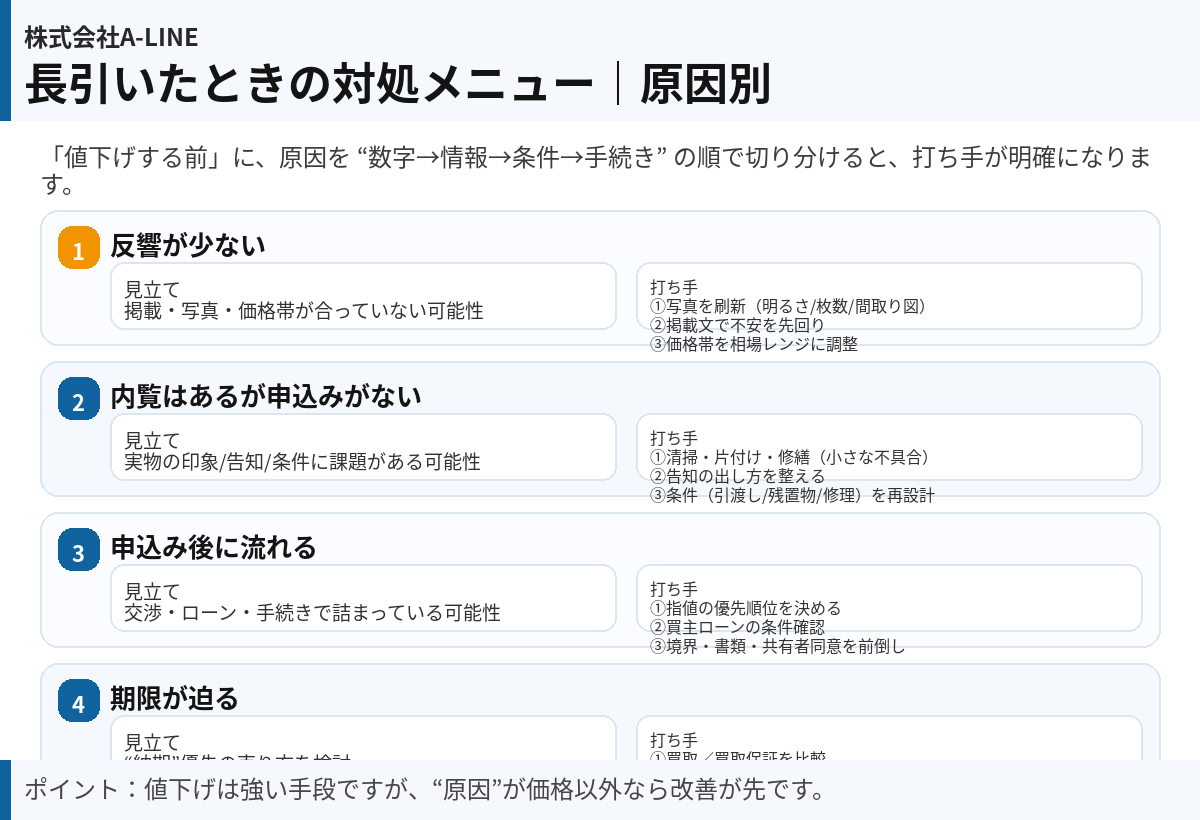1200x820 pixels.
Task: Select the blue number 4 badge
Action: tap(79, 700)
